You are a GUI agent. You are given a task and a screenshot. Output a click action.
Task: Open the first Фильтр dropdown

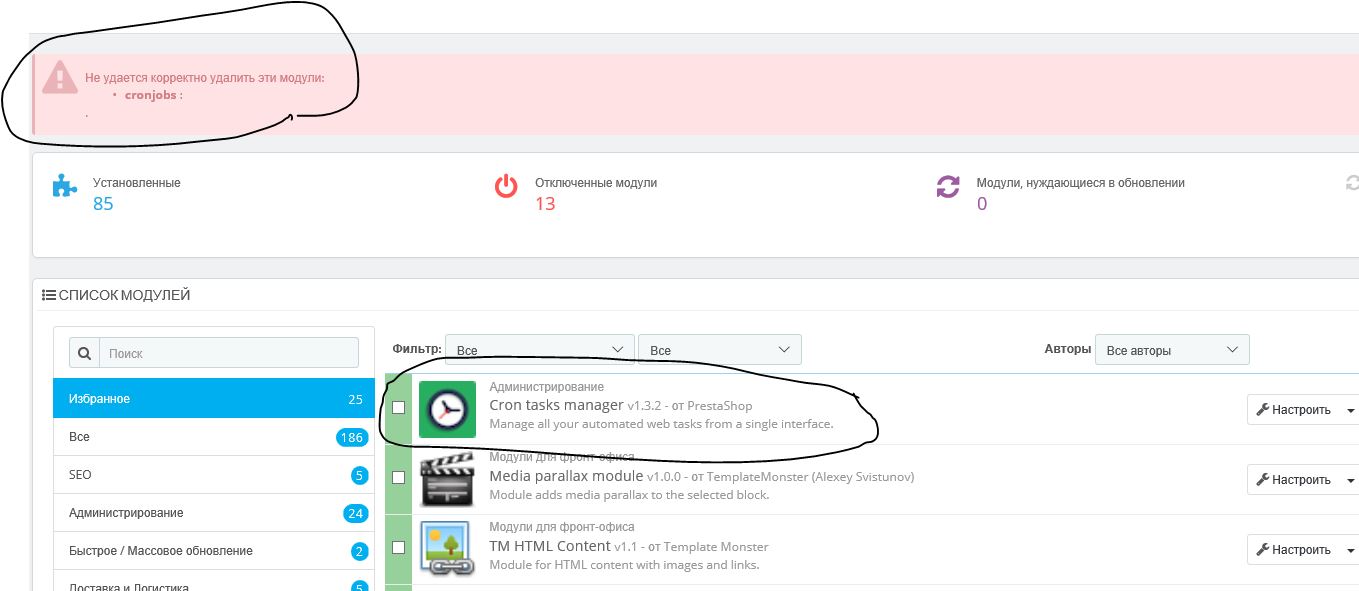539,349
